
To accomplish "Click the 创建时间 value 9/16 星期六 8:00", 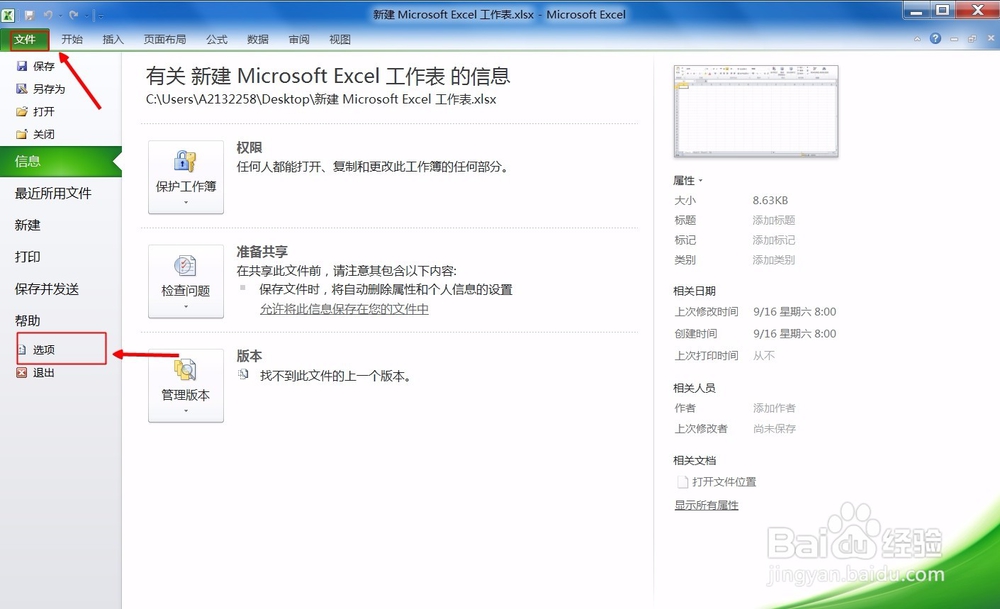I will tap(795, 334).
